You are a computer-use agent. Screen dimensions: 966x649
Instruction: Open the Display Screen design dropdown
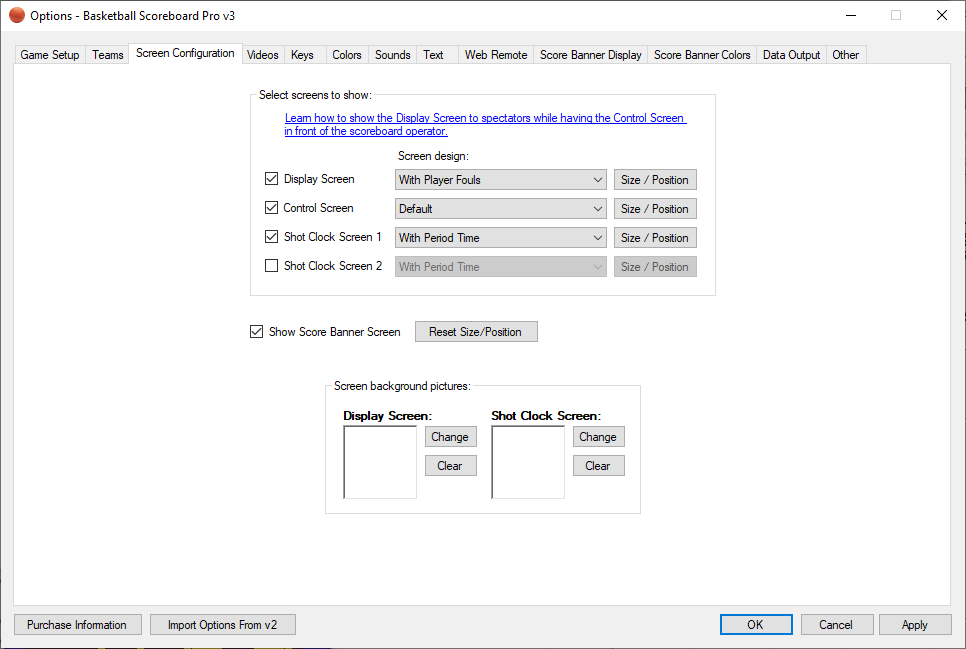(x=501, y=180)
